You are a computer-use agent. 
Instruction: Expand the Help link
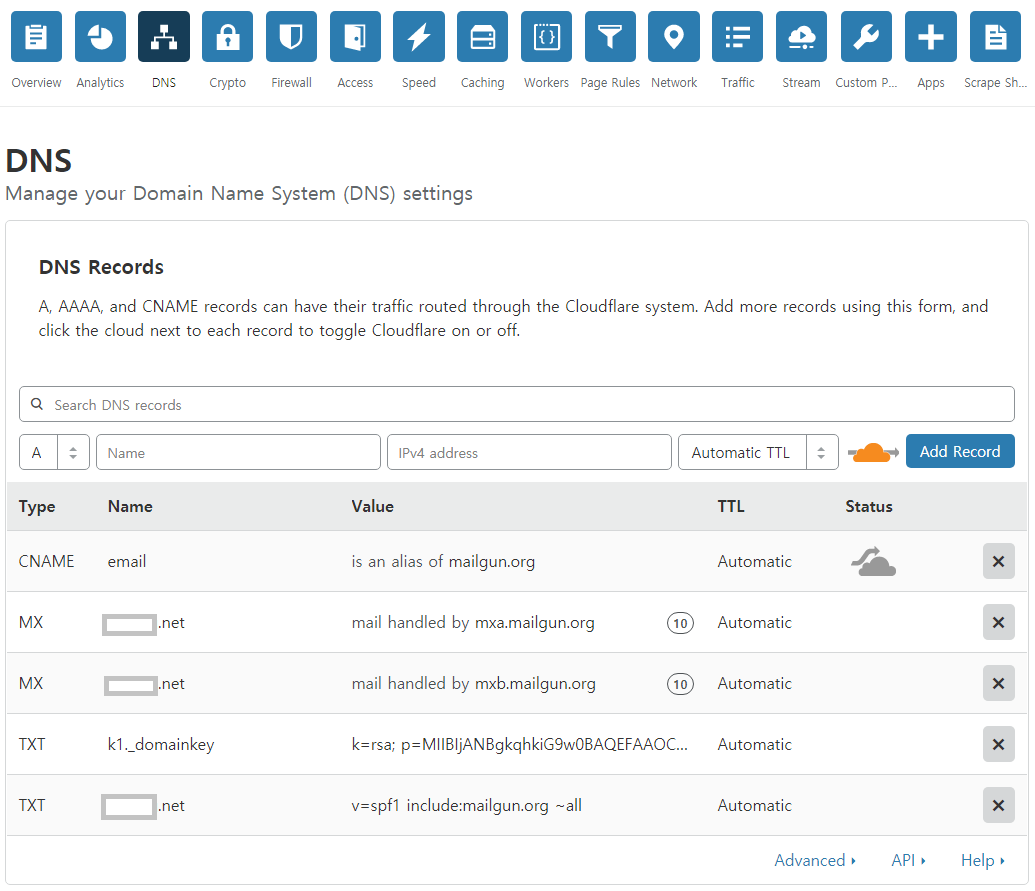click(982, 861)
